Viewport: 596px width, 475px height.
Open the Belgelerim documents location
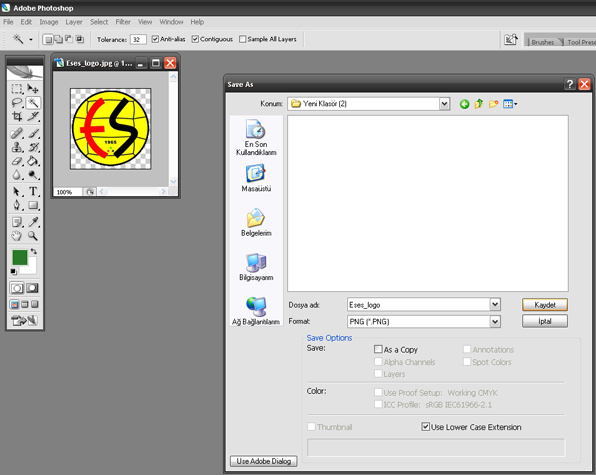coord(256,223)
